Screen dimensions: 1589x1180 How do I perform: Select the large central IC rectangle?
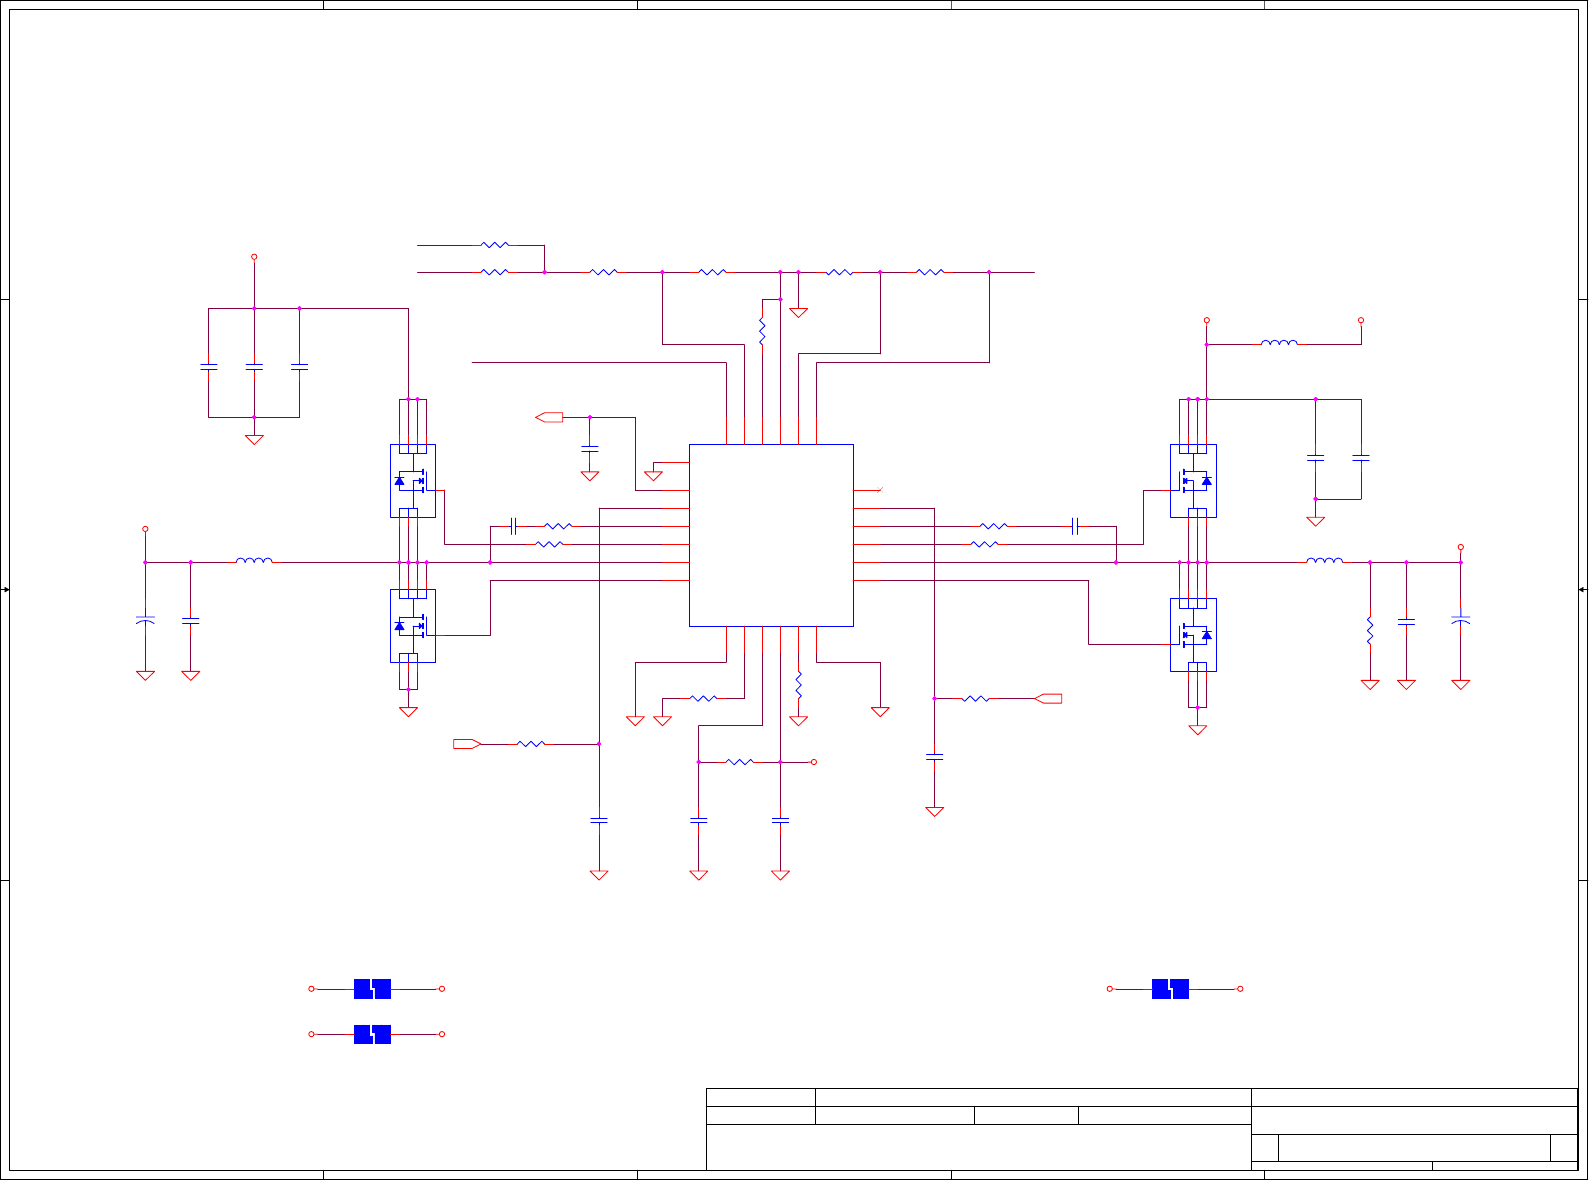[x=771, y=535]
